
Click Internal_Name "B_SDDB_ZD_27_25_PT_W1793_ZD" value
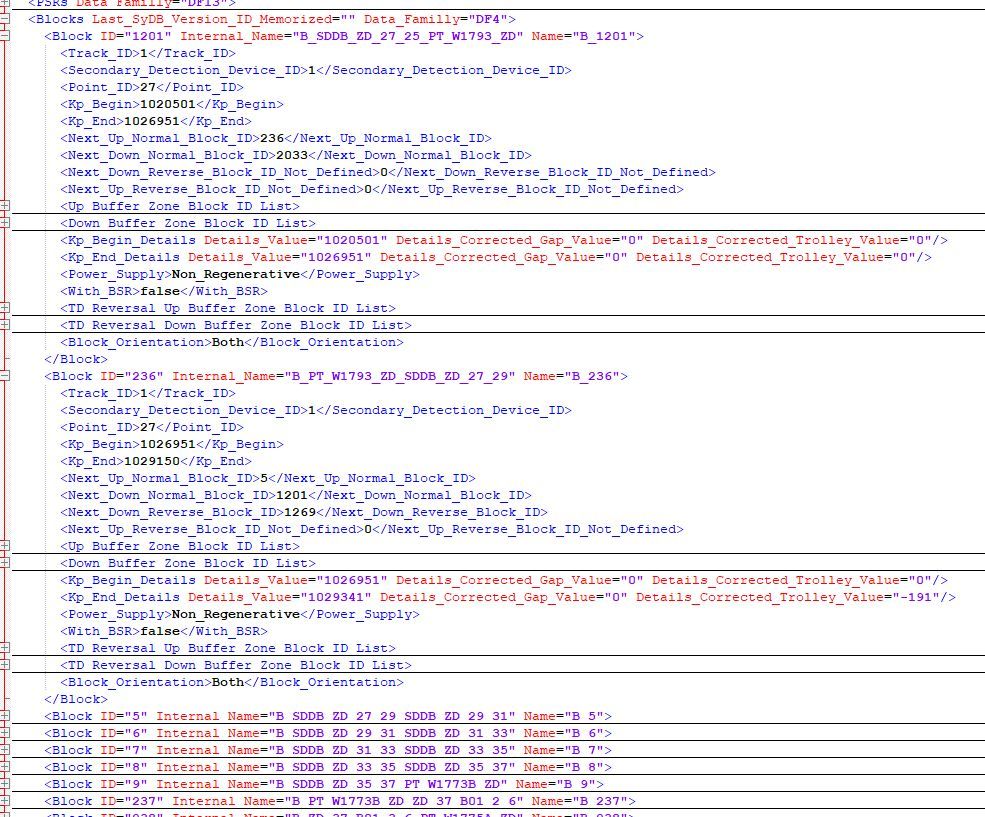(x=408, y=36)
